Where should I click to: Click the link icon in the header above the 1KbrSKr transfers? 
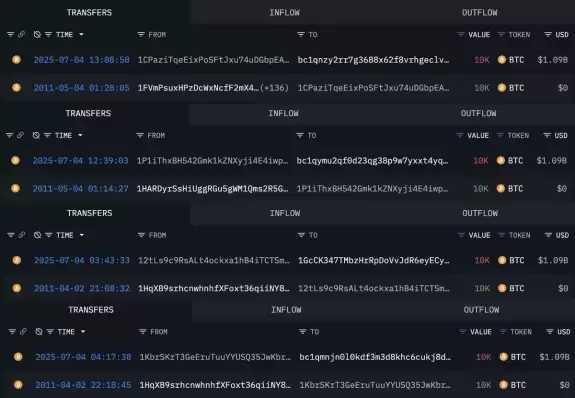coord(23,332)
